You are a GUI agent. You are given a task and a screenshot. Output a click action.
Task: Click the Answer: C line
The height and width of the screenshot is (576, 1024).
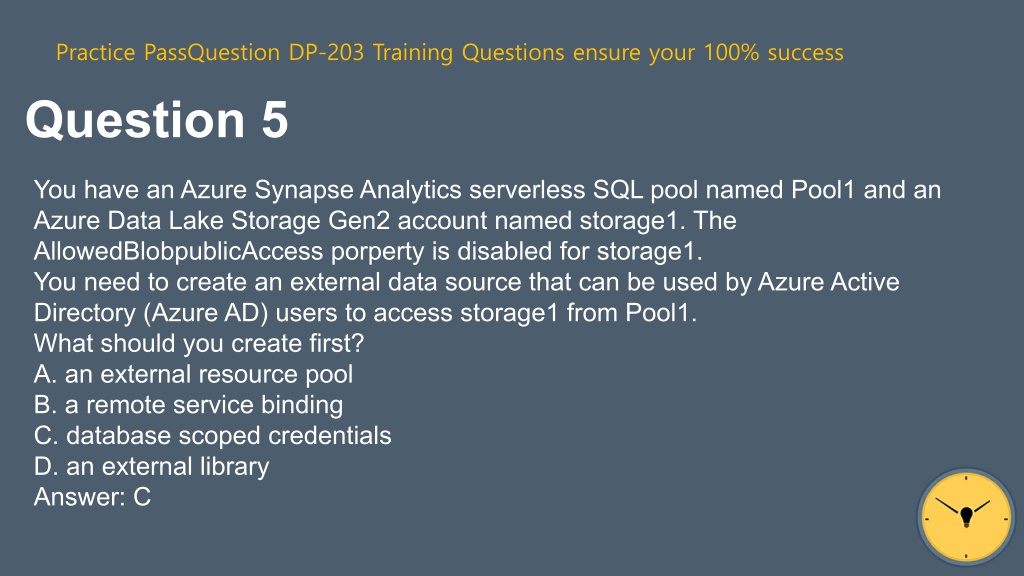(92, 497)
